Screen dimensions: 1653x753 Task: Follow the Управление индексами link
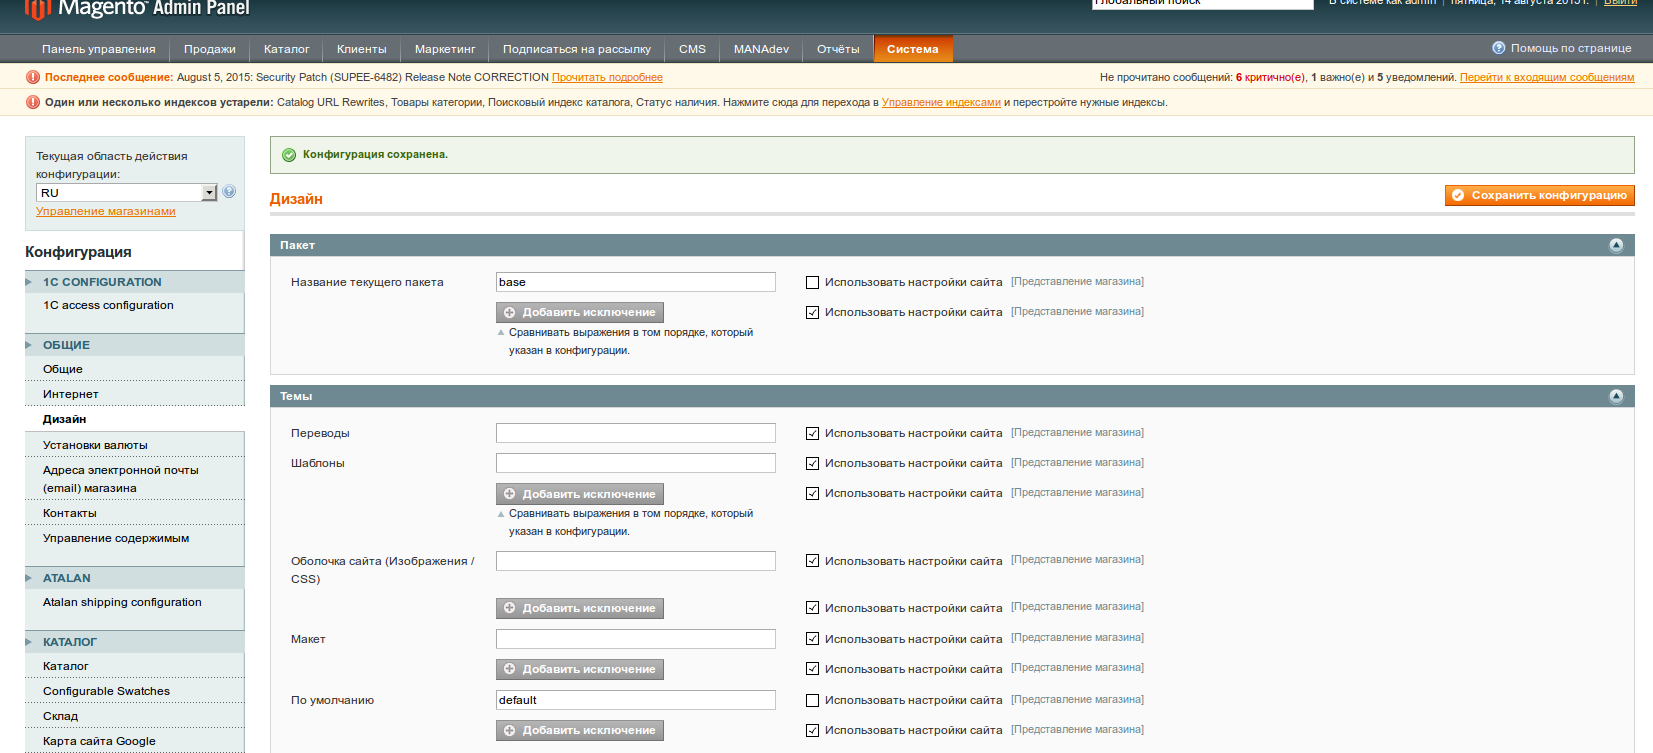pos(941,102)
